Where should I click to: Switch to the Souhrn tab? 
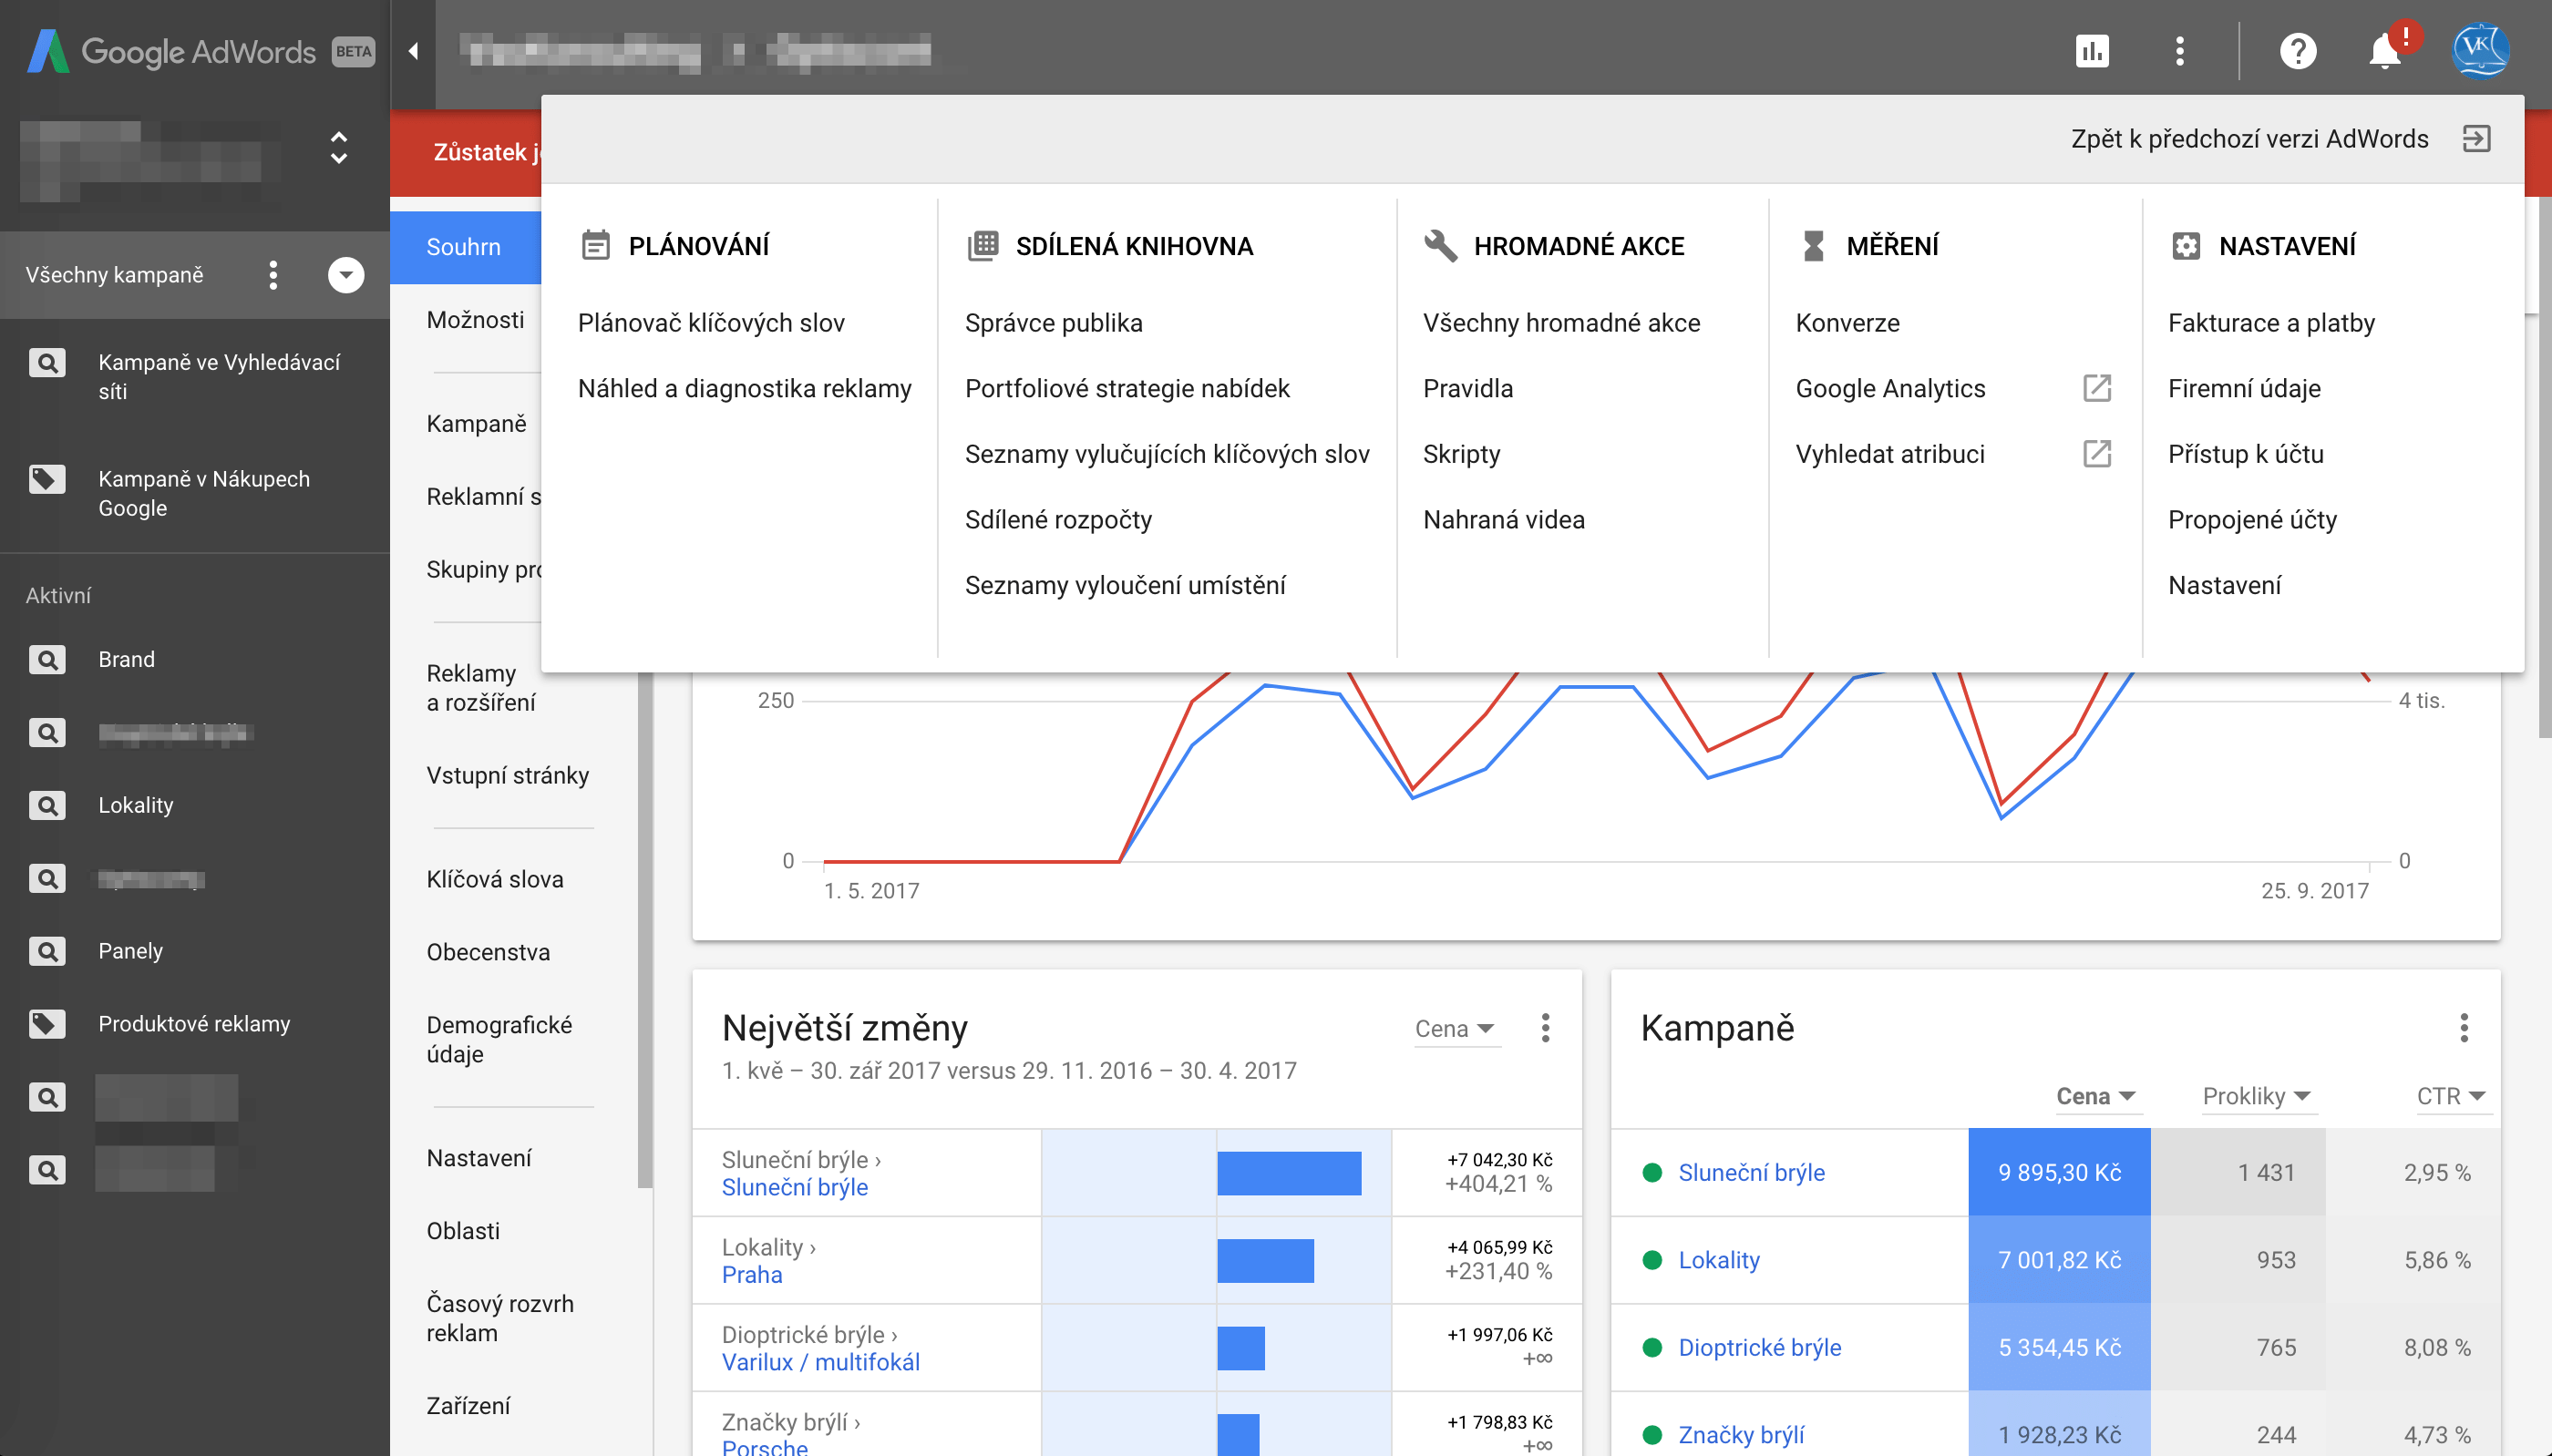tap(464, 247)
